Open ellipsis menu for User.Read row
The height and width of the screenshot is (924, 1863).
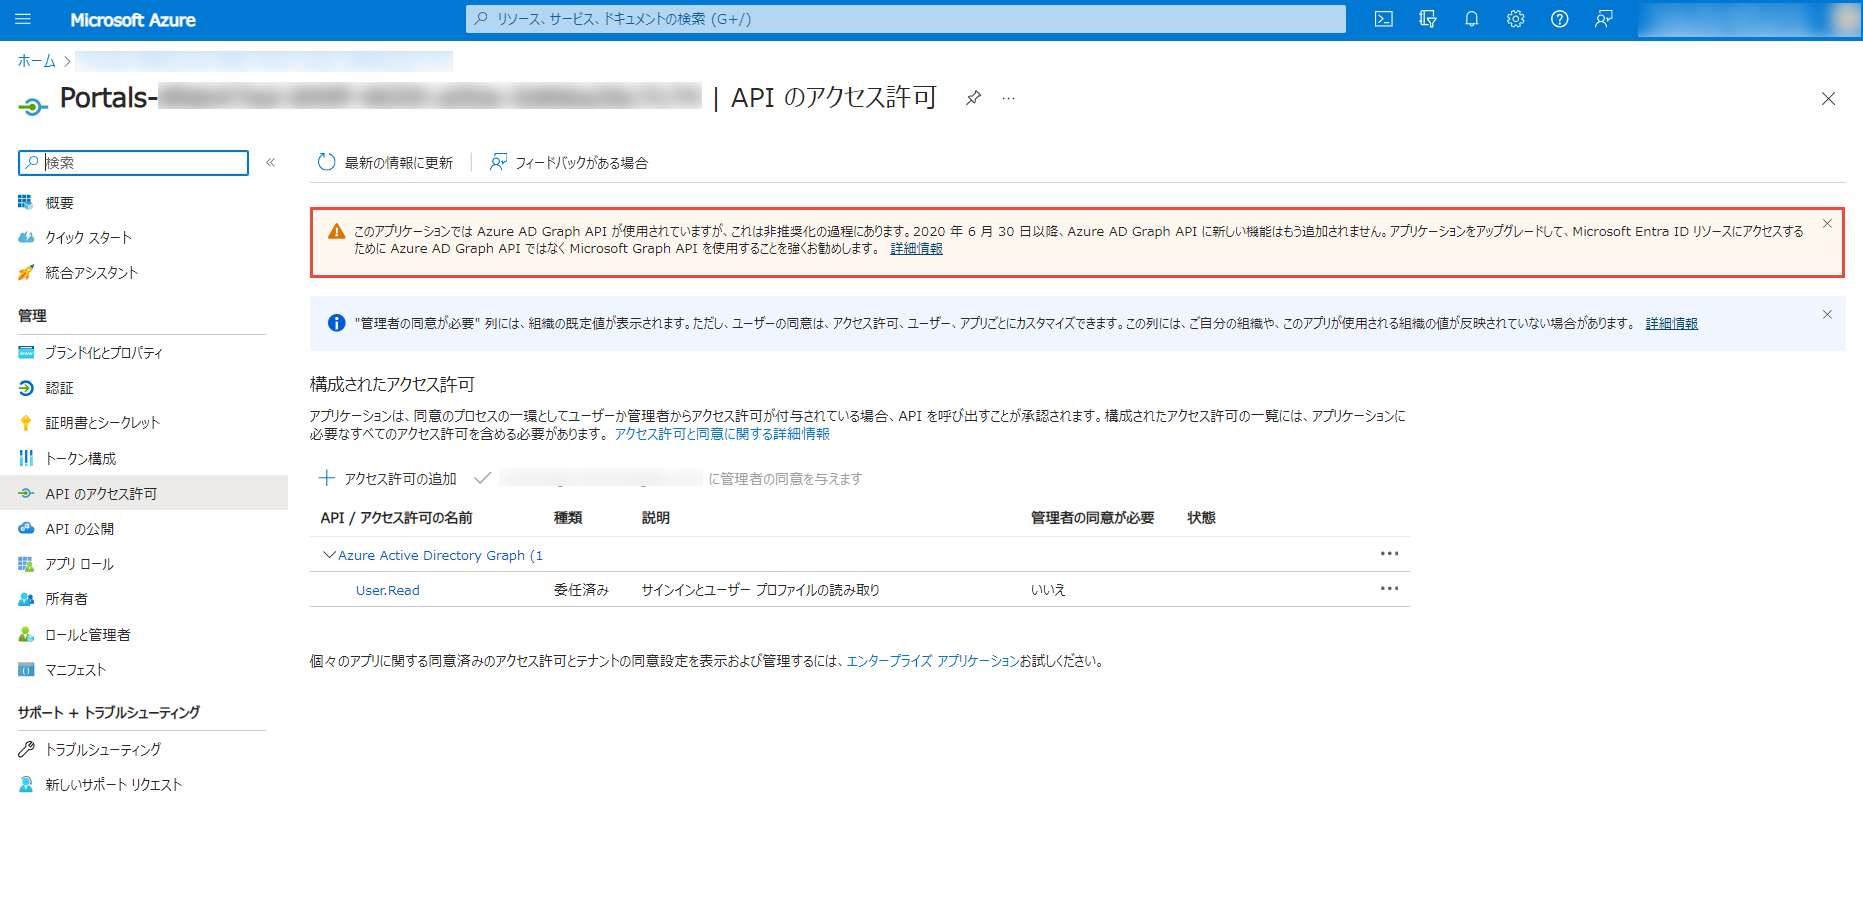1389,588
